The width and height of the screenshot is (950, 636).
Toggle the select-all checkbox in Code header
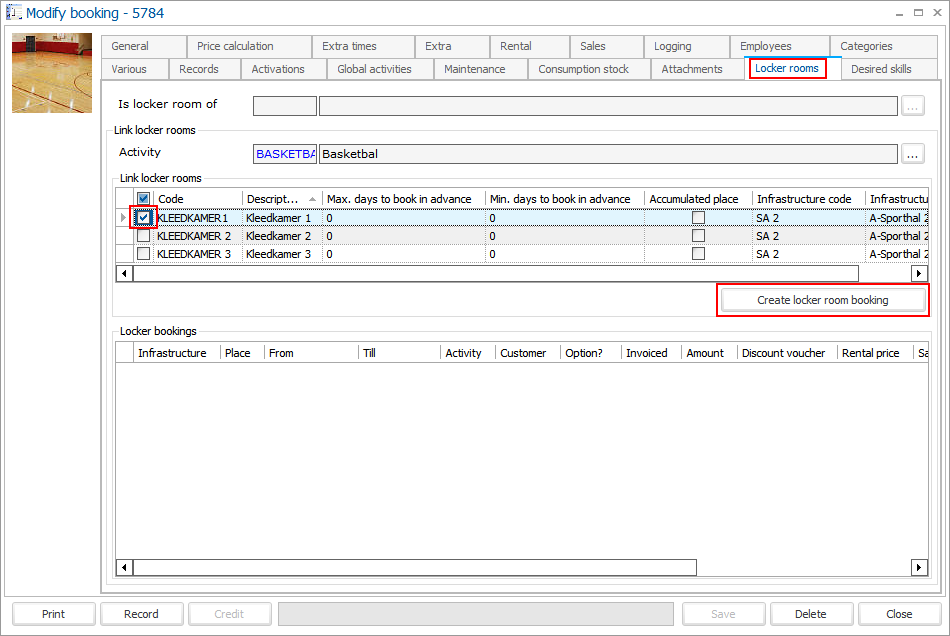click(x=144, y=199)
